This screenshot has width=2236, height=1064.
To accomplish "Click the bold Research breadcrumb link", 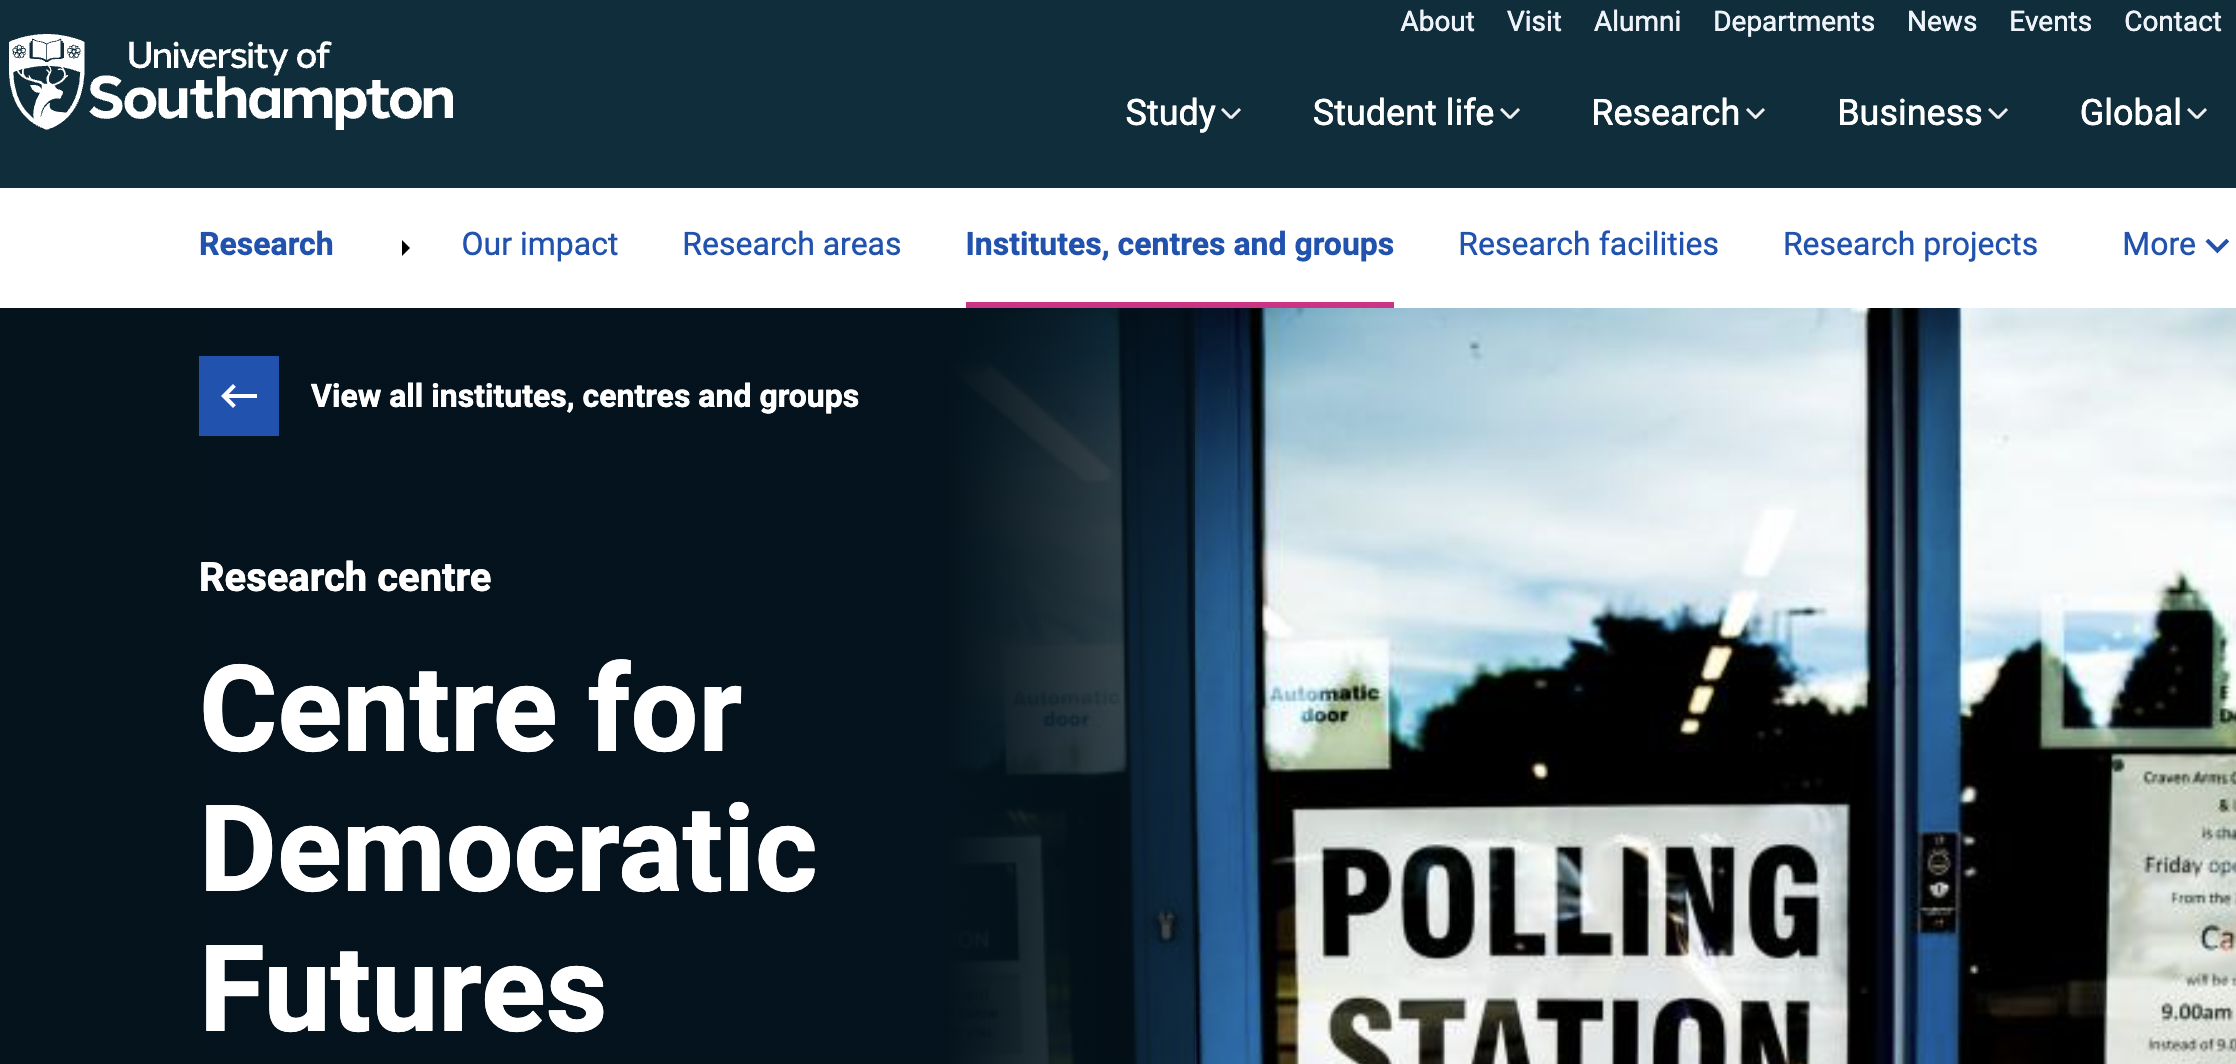I will coord(266,245).
